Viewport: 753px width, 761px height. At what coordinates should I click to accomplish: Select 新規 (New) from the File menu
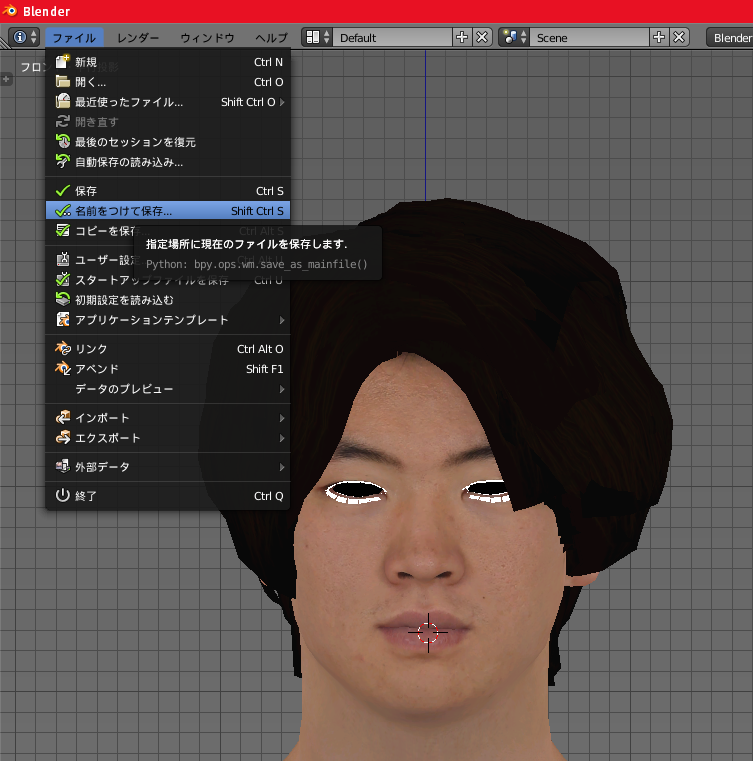click(168, 62)
